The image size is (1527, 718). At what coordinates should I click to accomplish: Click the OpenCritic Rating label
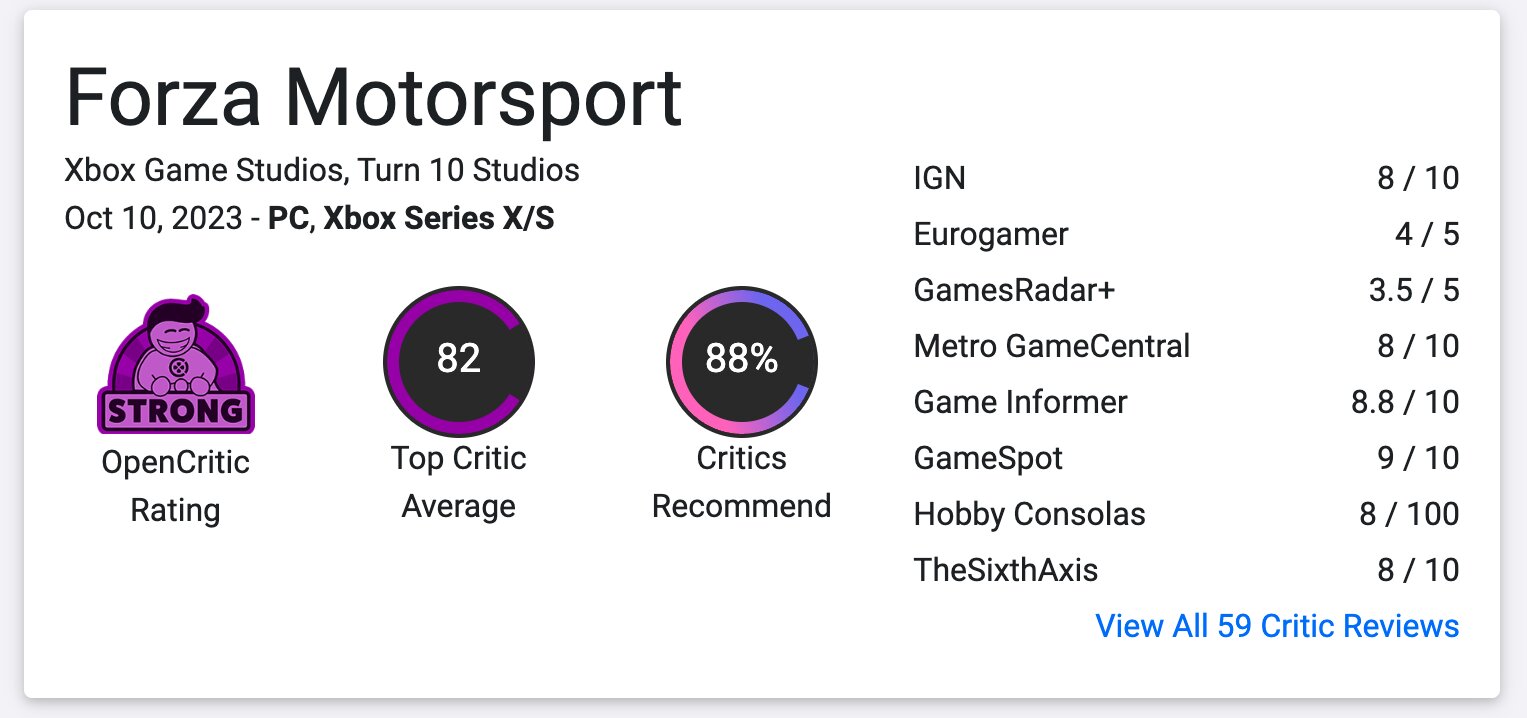[x=176, y=487]
